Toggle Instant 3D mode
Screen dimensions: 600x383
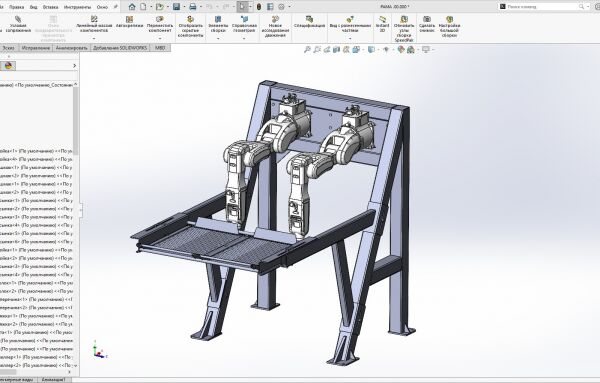click(382, 23)
